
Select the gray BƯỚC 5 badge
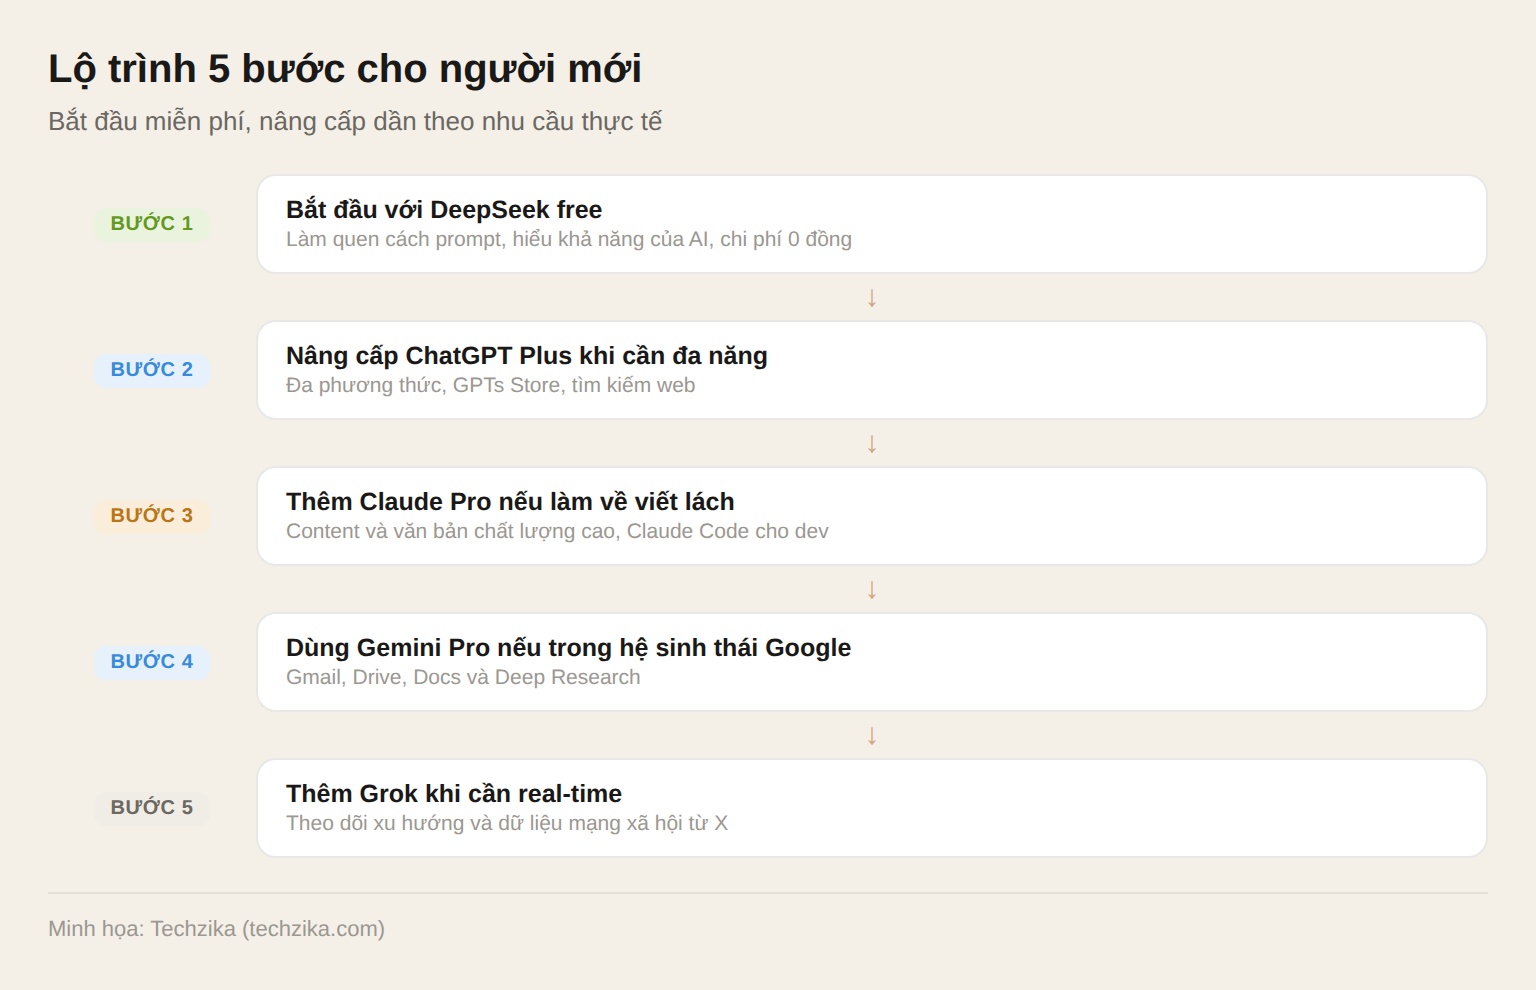[x=152, y=807]
